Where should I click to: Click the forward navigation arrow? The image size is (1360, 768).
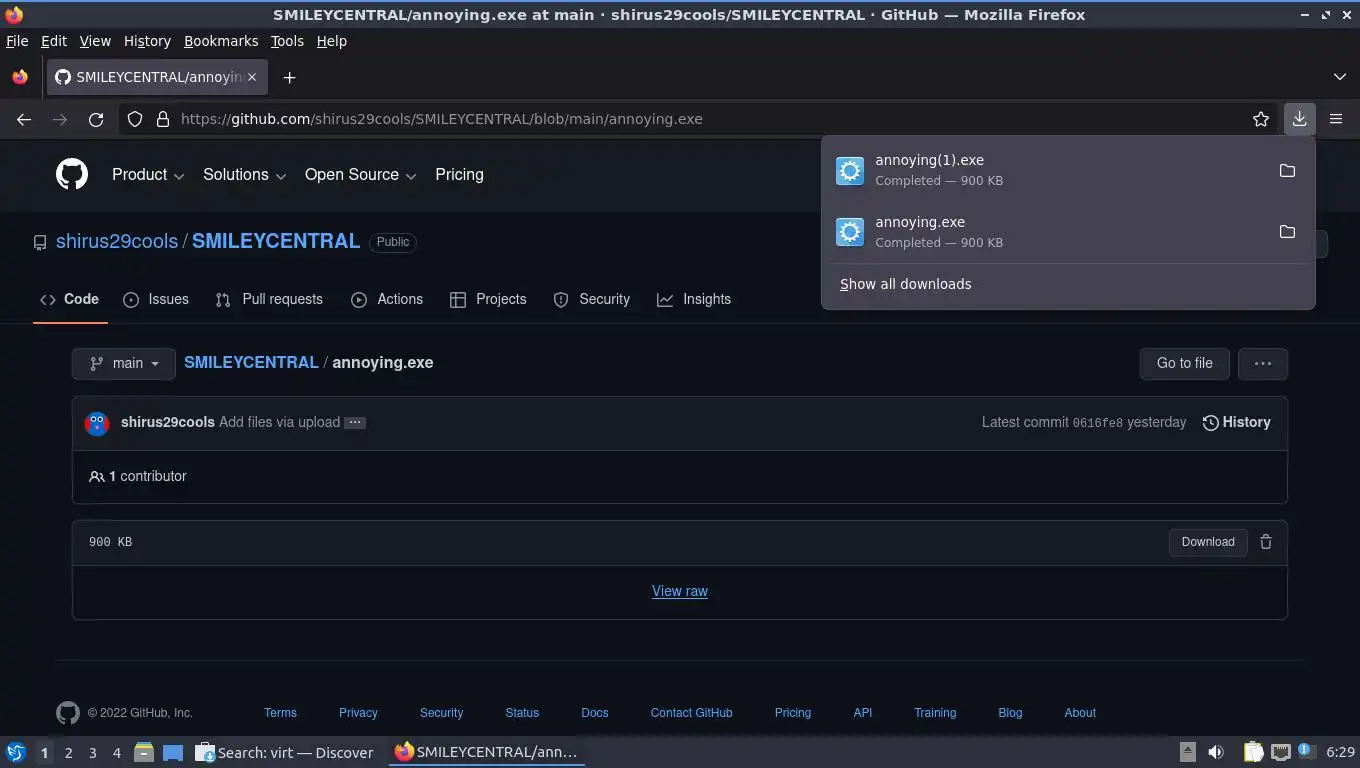click(60, 119)
